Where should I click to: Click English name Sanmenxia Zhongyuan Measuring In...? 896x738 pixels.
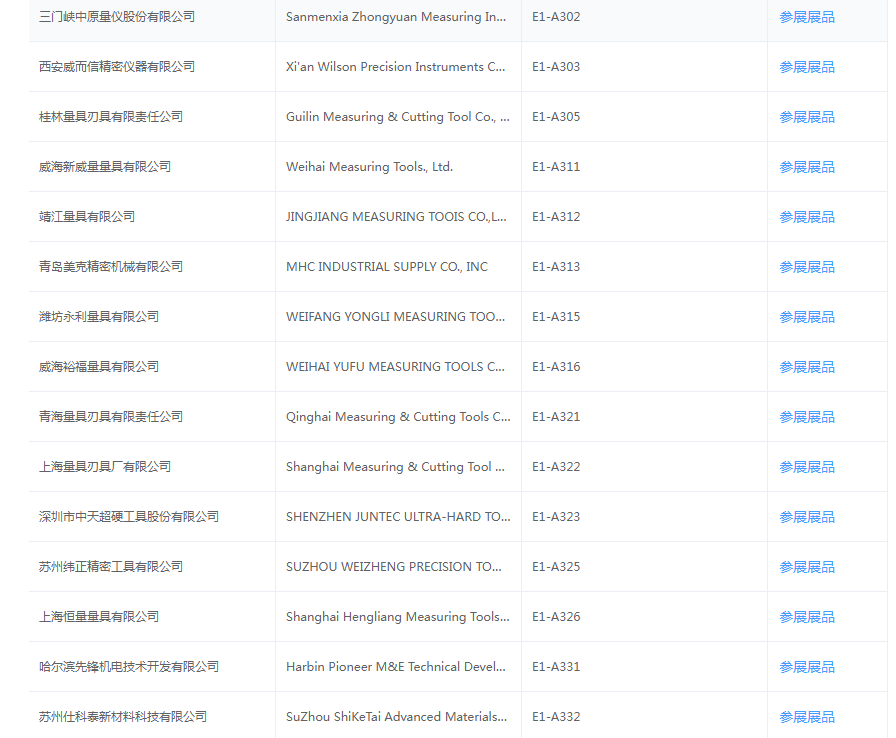tap(395, 17)
